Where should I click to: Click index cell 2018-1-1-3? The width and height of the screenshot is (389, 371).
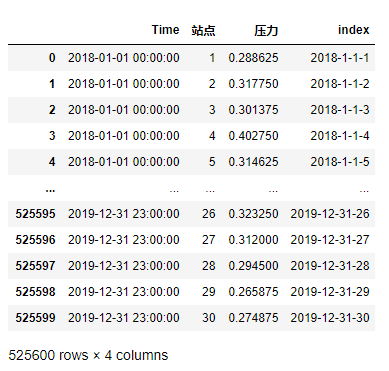[x=340, y=110]
